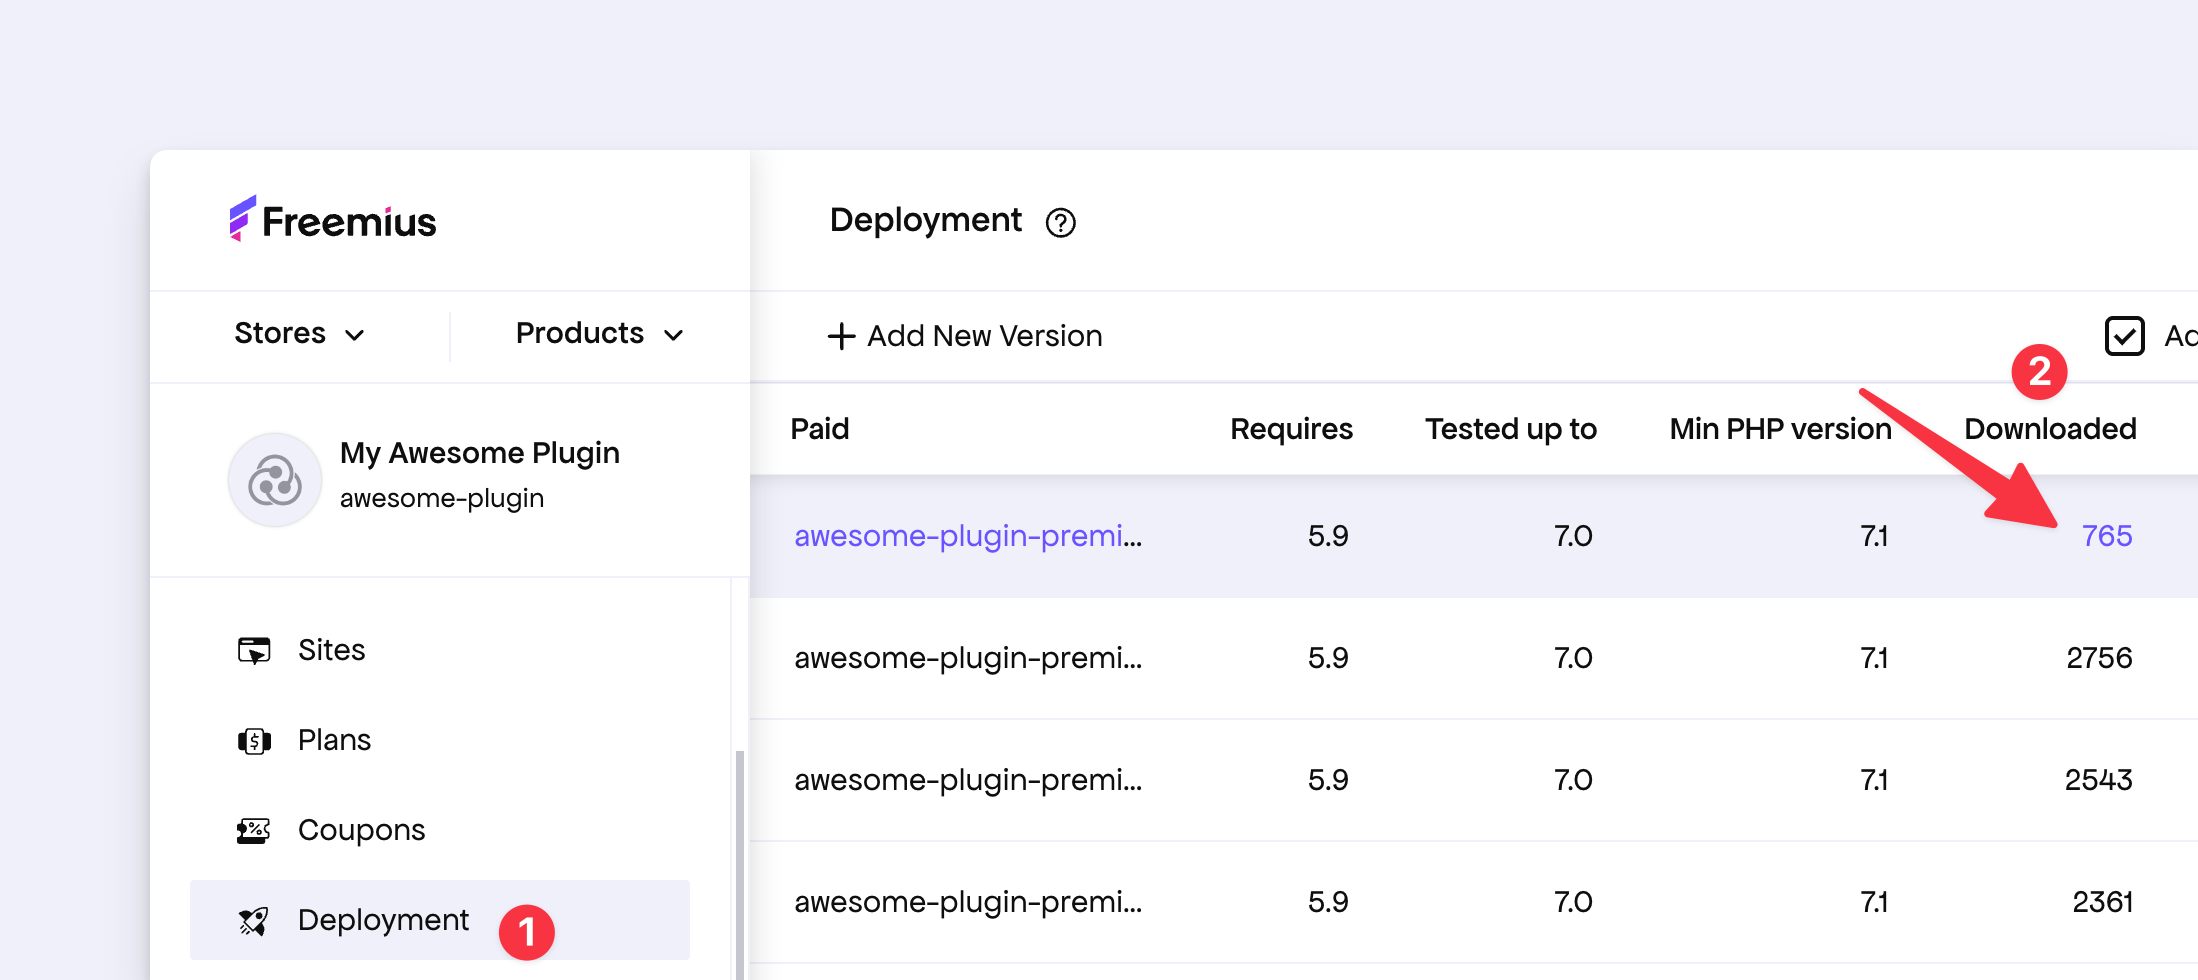This screenshot has width=2198, height=980.
Task: Click the plus icon for new version
Action: (841, 336)
